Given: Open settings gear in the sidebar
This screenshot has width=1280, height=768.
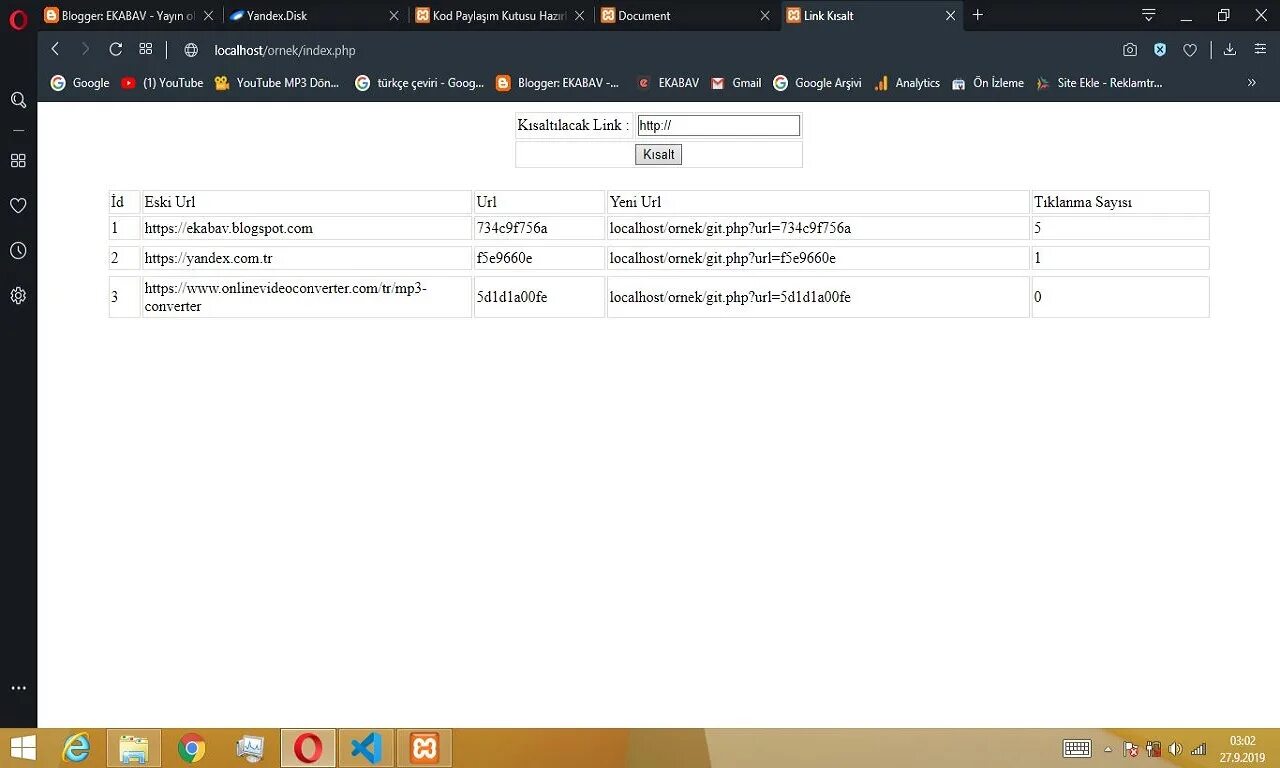Looking at the screenshot, I should 18,296.
